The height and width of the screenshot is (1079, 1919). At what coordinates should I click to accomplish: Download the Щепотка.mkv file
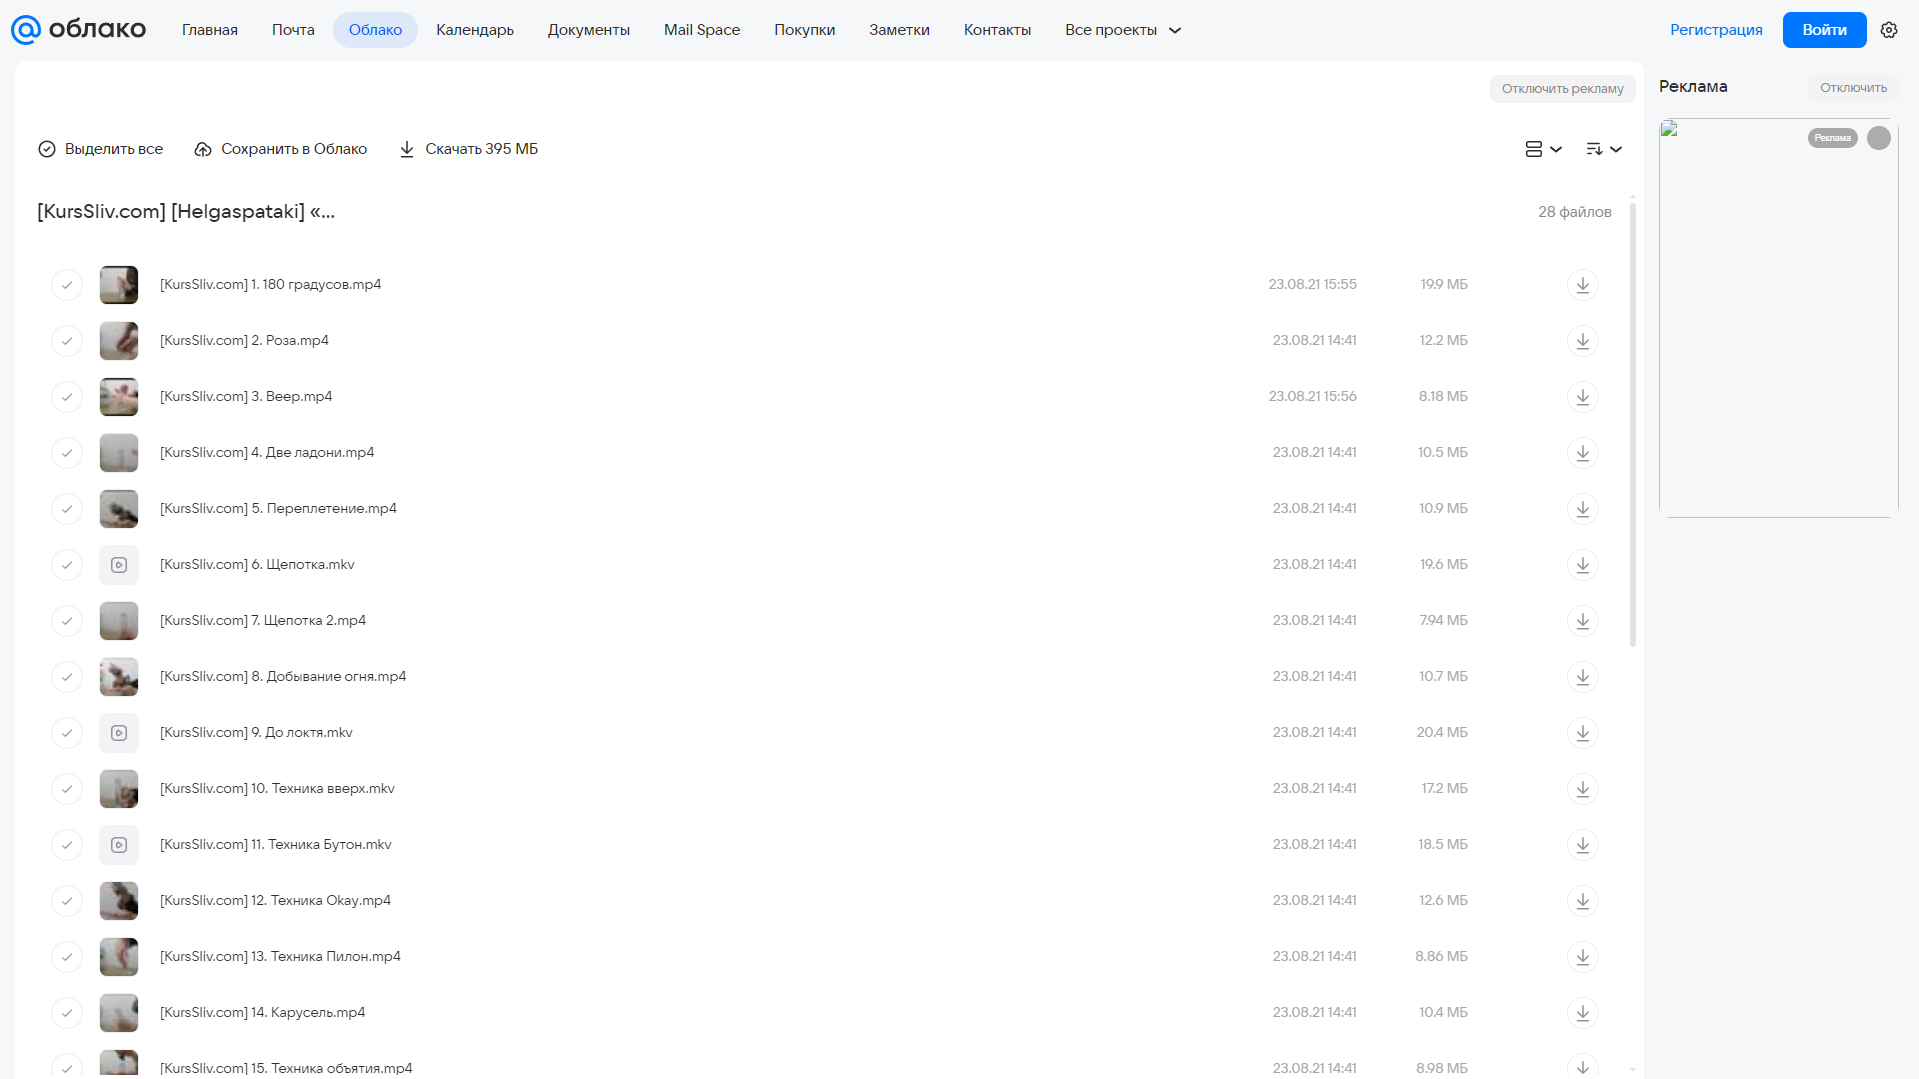point(1582,565)
